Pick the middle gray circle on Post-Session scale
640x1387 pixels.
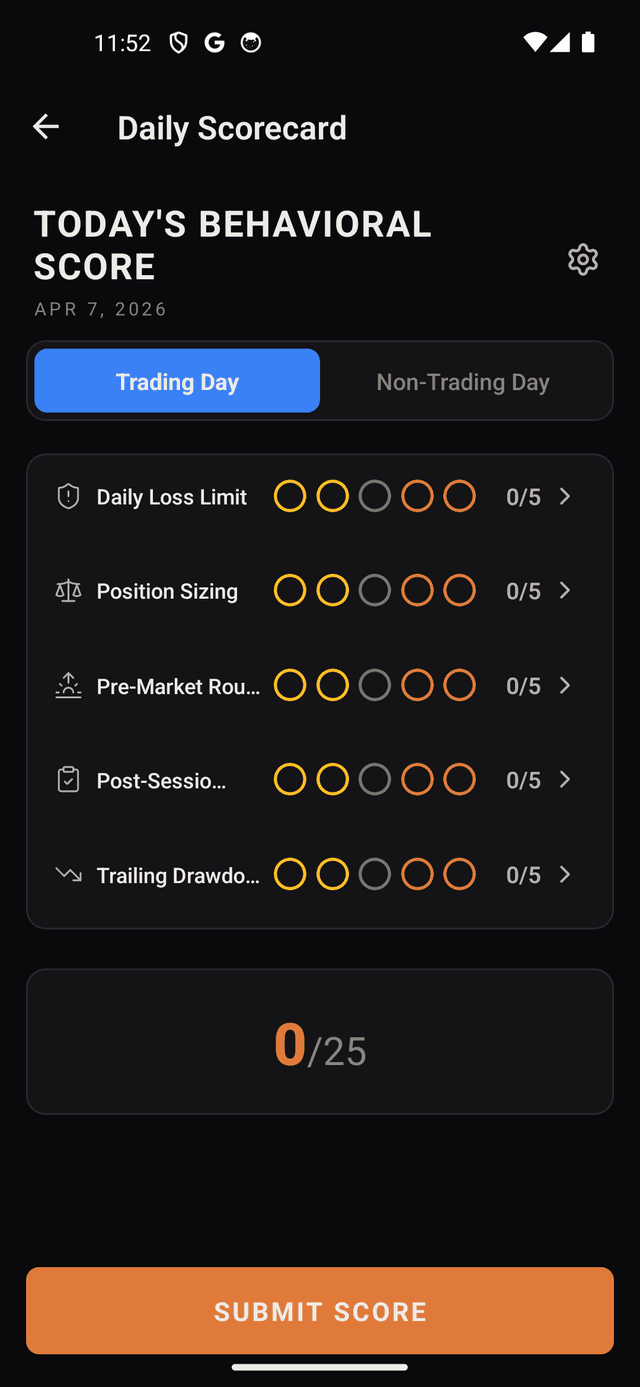pyautogui.click(x=375, y=779)
